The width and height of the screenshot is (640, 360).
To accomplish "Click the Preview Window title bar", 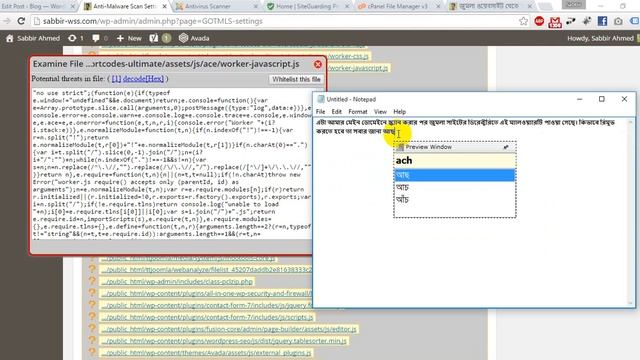I will click(x=454, y=147).
